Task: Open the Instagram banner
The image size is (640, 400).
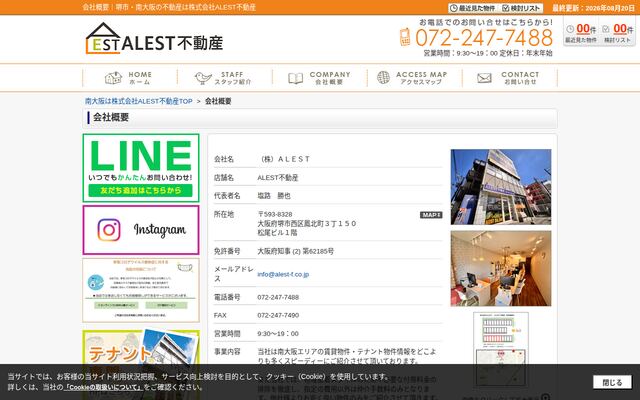Action: click(141, 230)
